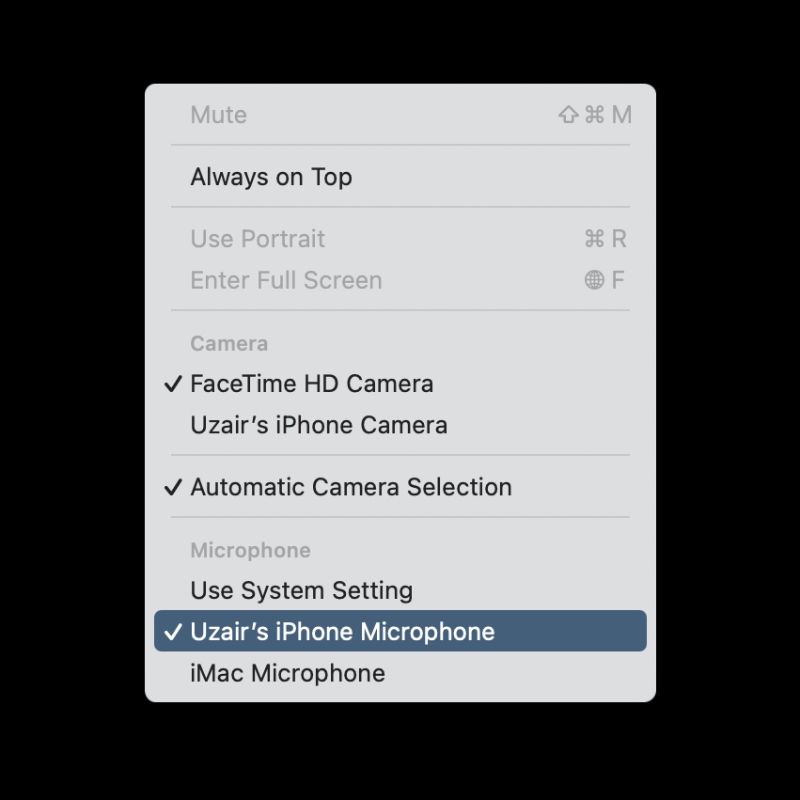Viewport: 800px width, 800px height.
Task: Click the Shift arrow icon in the Mute shortcut
Action: 568,115
